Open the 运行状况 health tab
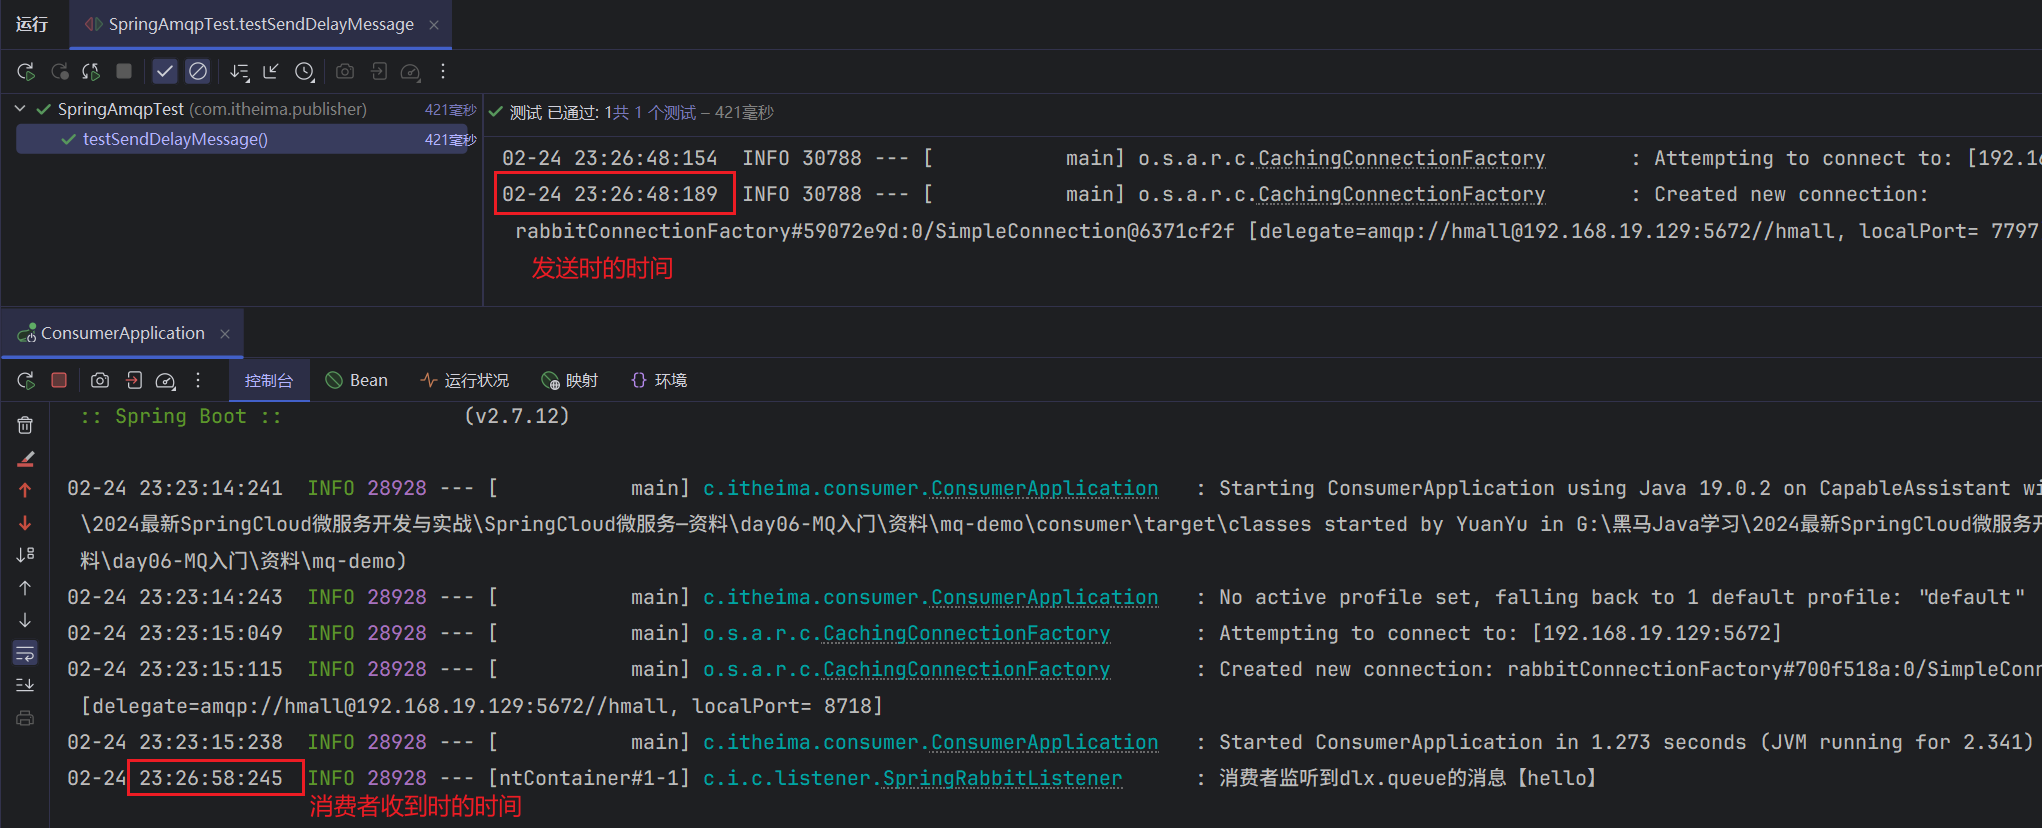The height and width of the screenshot is (828, 2042). (465, 380)
